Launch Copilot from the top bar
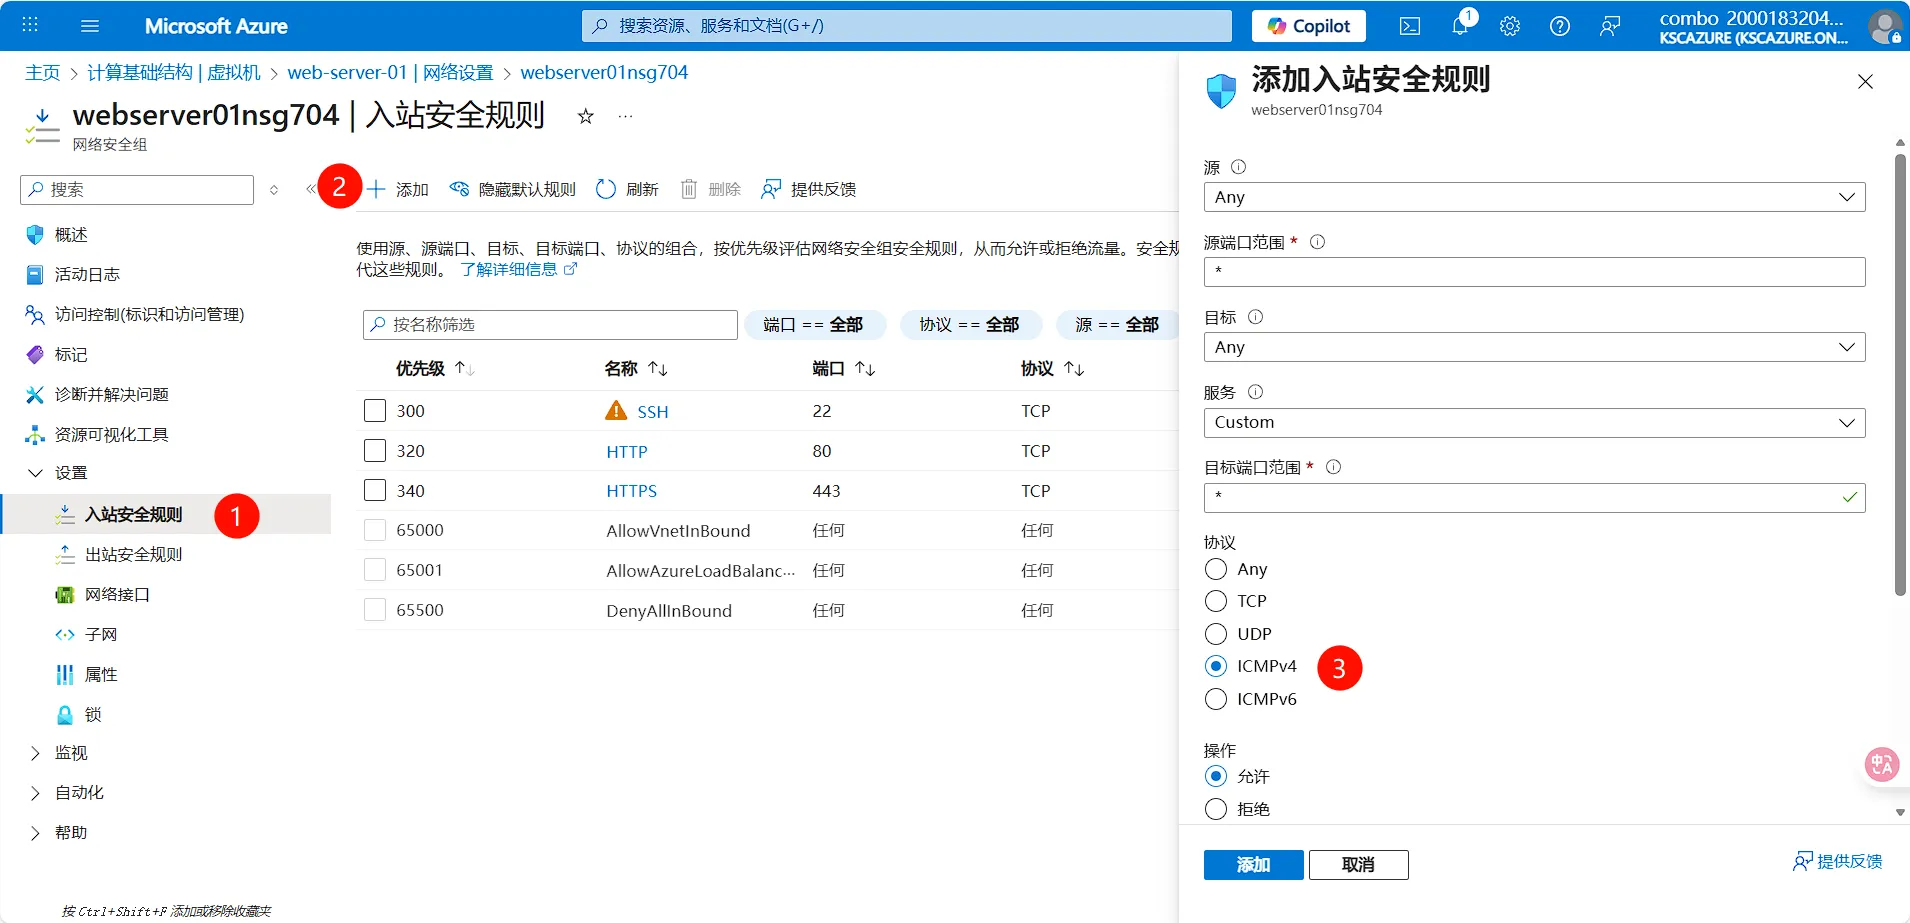This screenshot has height=923, width=1910. point(1308,25)
